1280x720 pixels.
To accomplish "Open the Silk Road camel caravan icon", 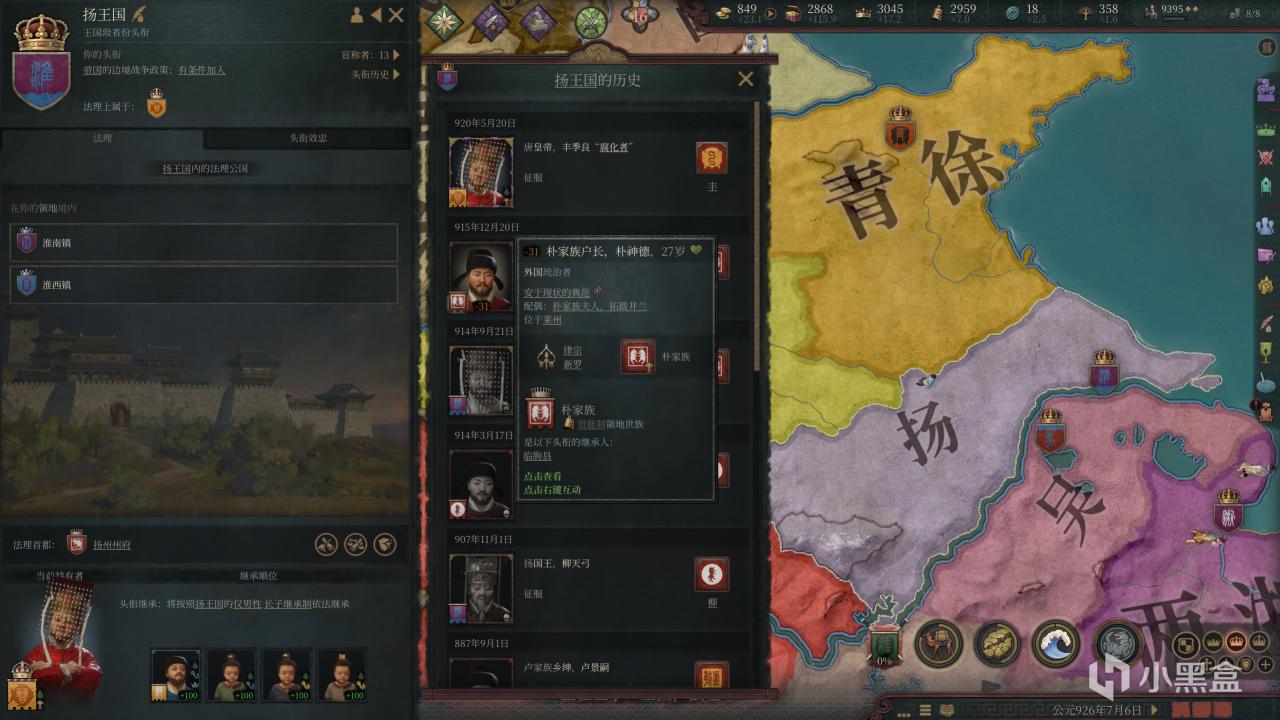I will coord(938,643).
